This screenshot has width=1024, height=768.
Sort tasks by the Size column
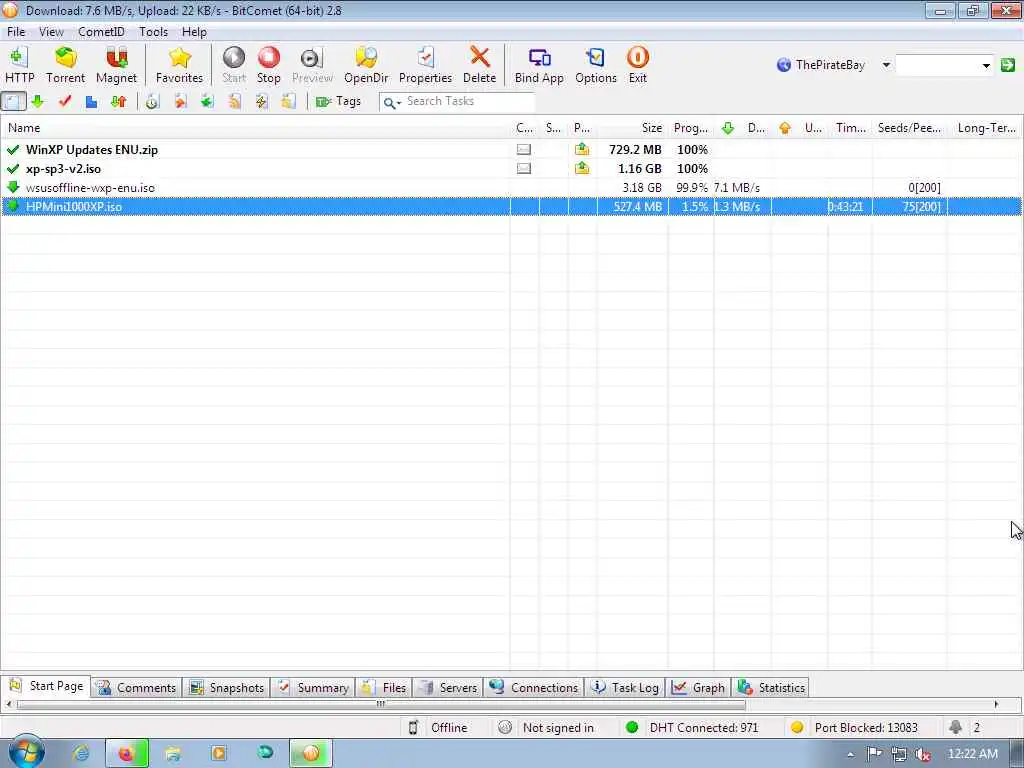(x=632, y=128)
